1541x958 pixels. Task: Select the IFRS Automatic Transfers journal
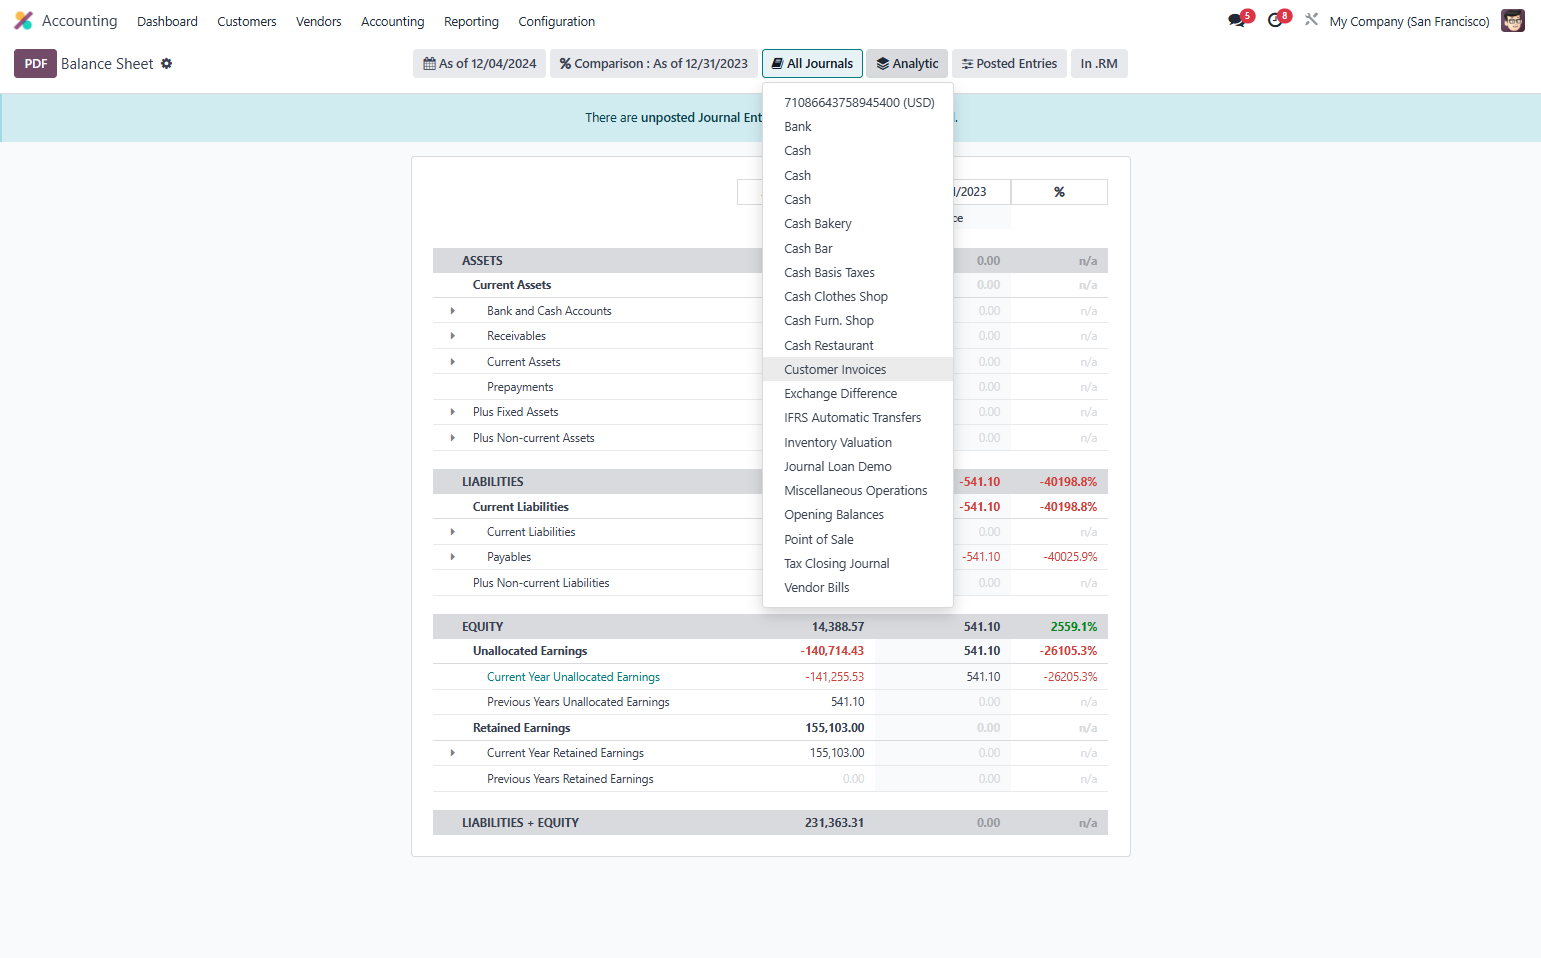pos(858,417)
